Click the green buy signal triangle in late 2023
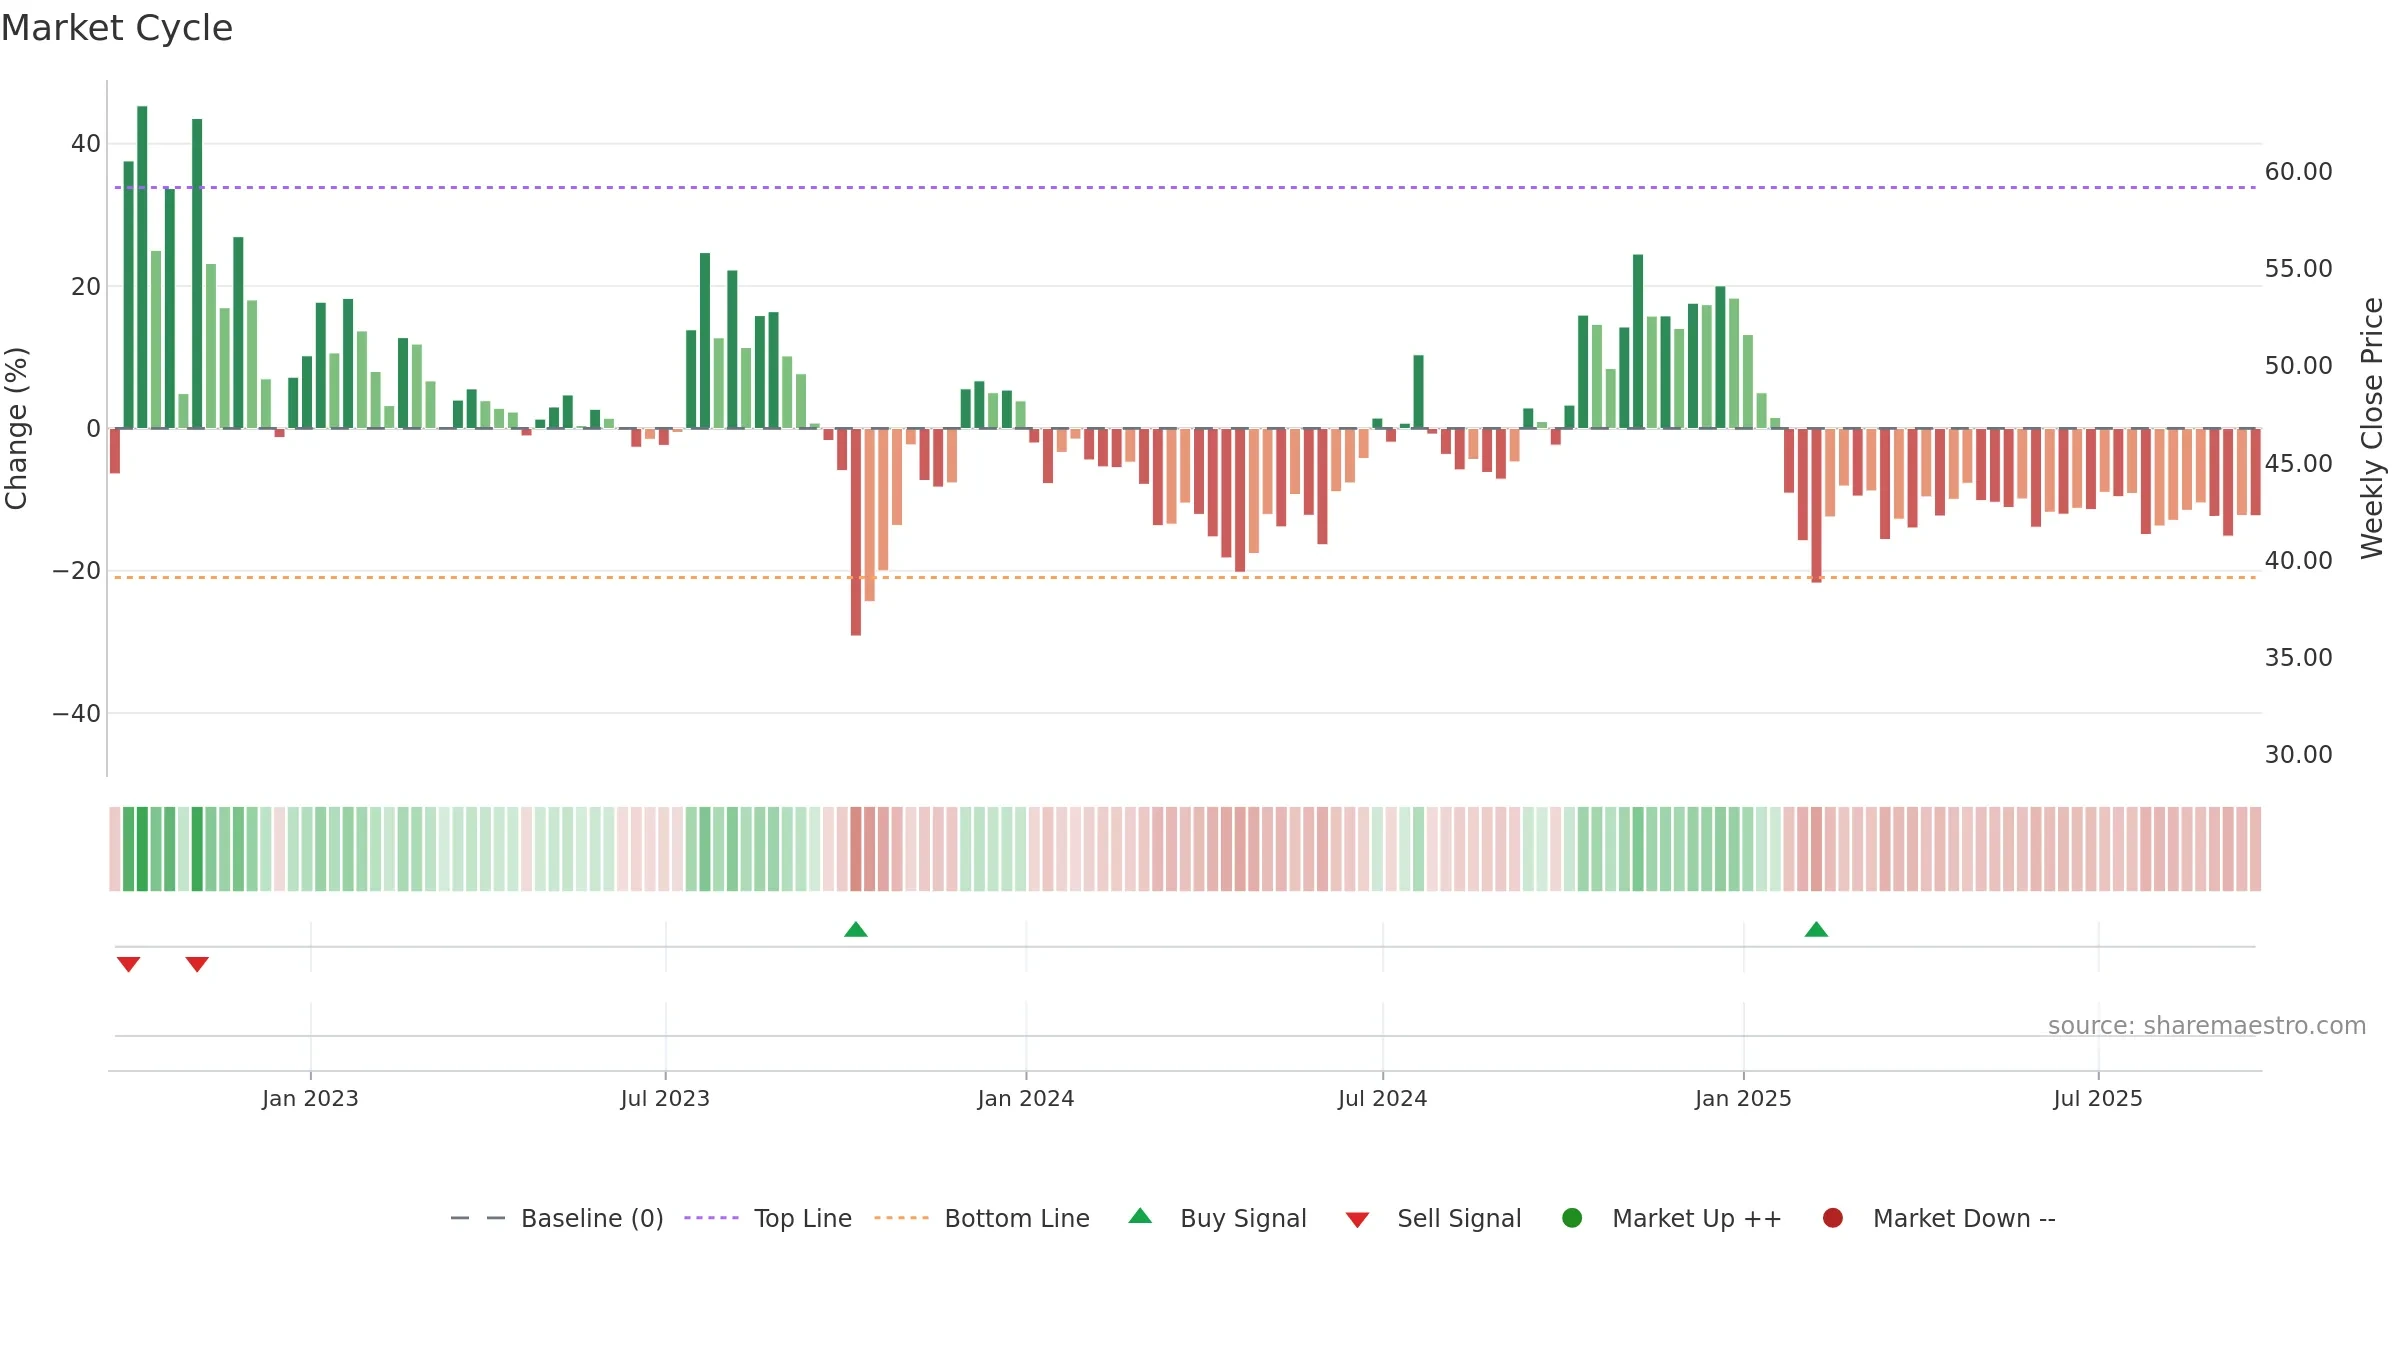Viewport: 2400px width, 1350px height. coord(856,930)
